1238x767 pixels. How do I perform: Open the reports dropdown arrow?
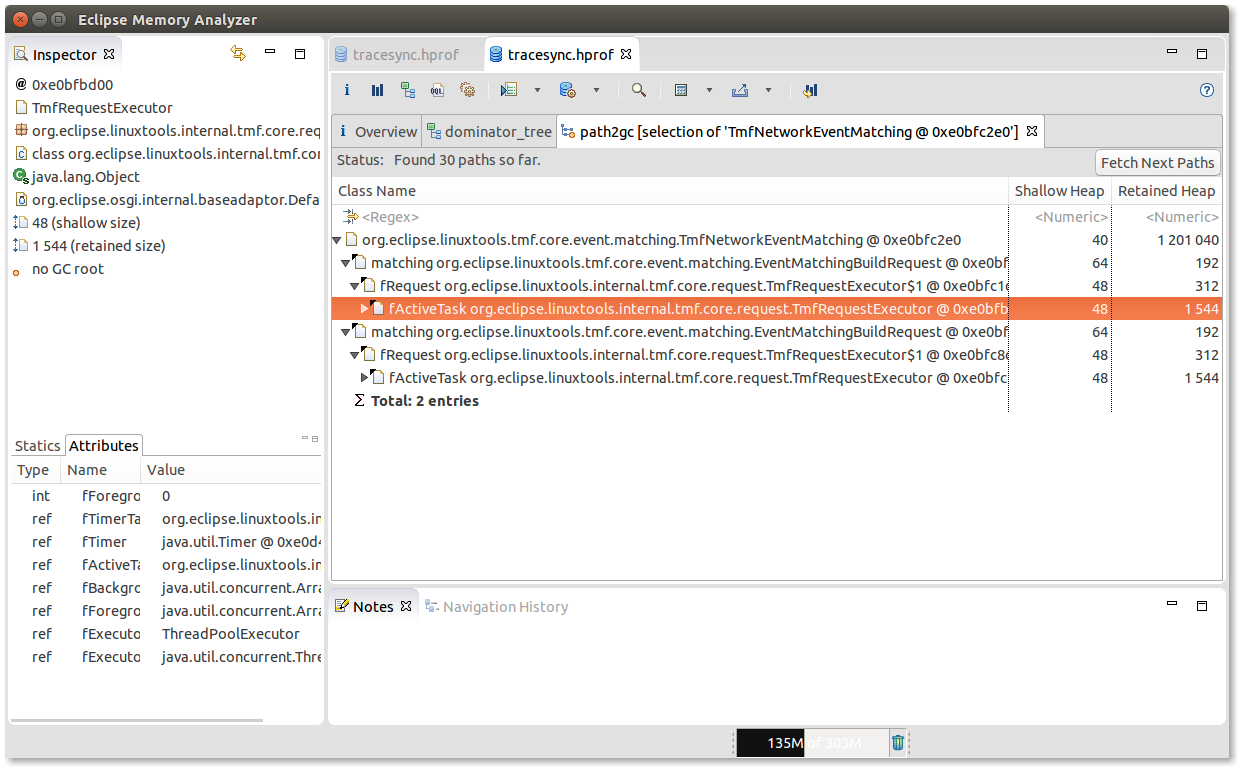(x=537, y=90)
